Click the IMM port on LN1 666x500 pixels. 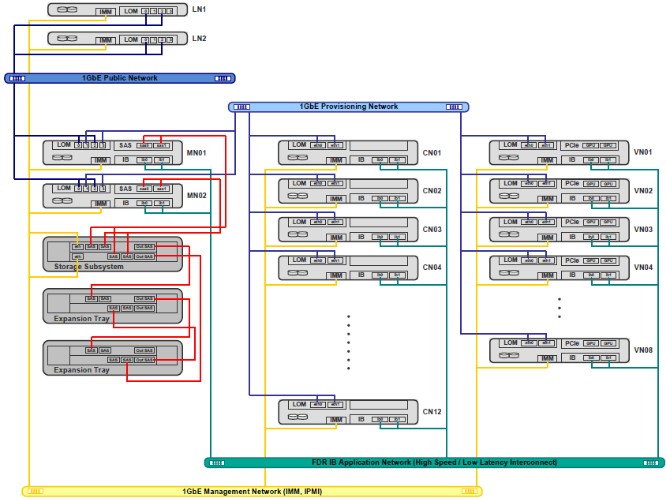(106, 12)
